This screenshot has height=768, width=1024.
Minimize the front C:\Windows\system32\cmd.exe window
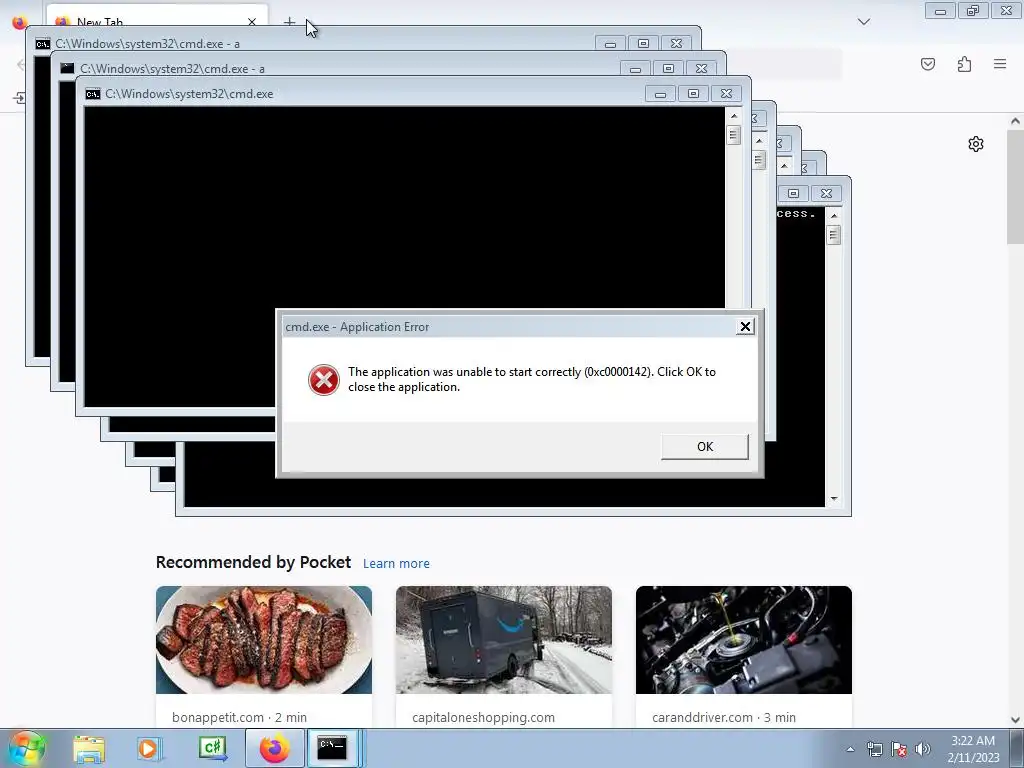[660, 94]
